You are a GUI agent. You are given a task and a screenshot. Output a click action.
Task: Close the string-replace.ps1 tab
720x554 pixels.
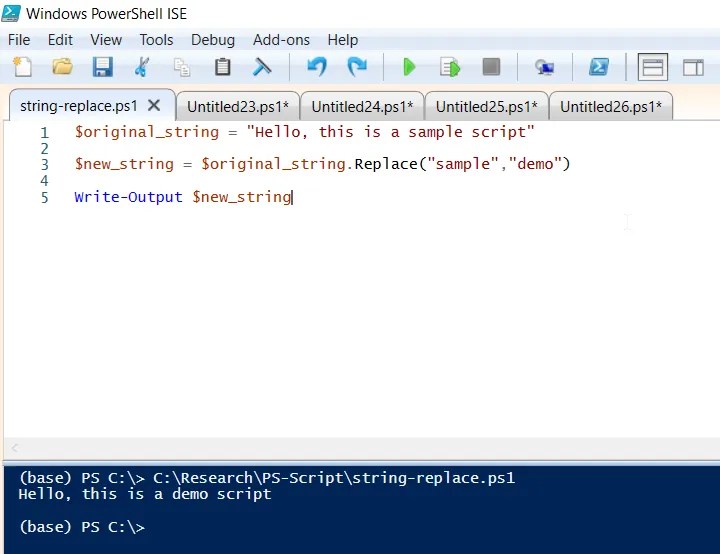coord(154,106)
